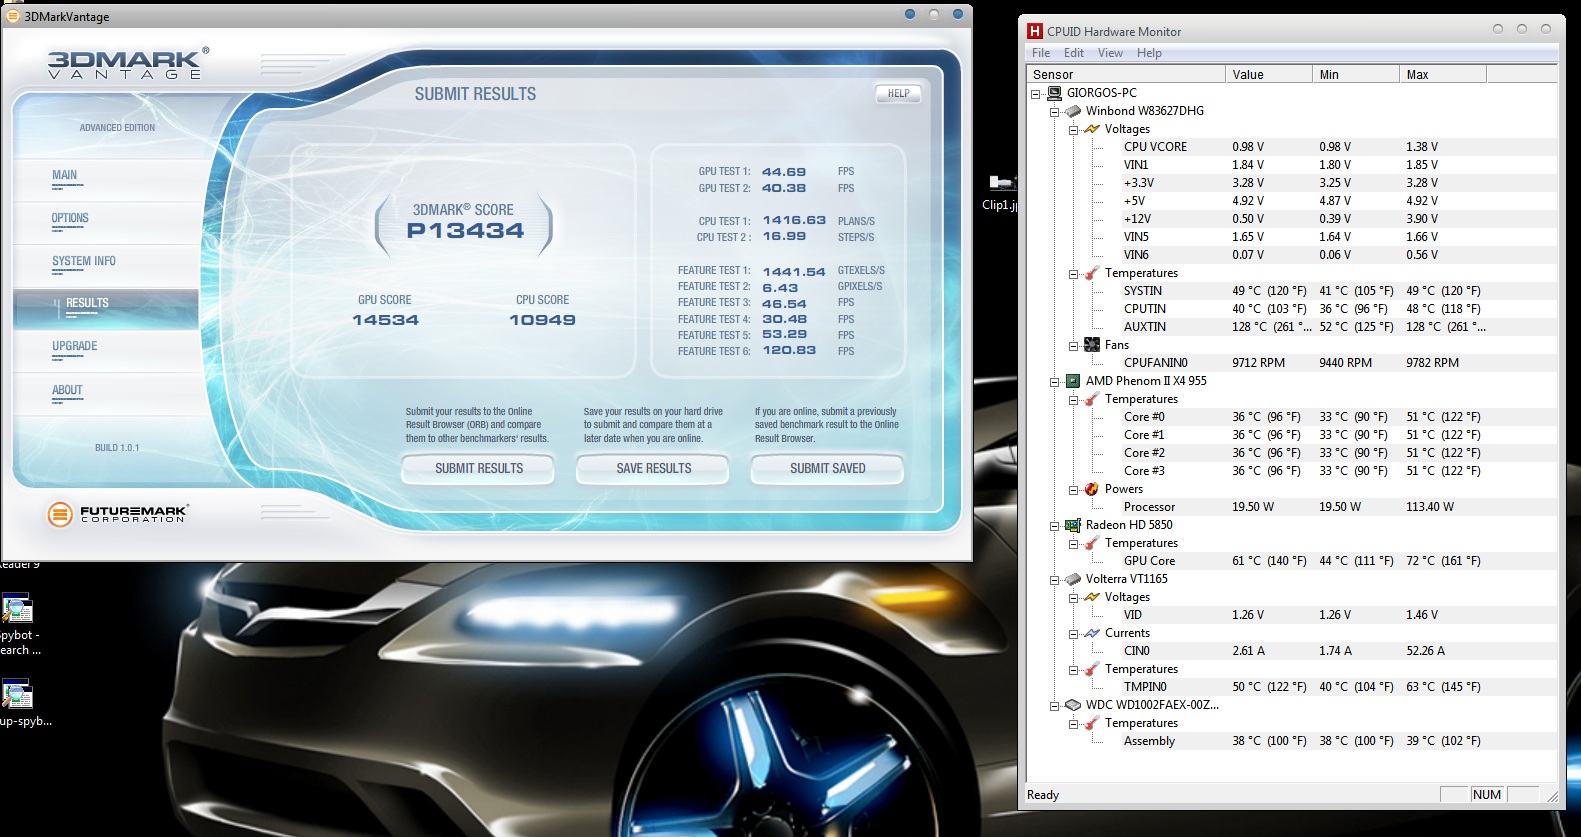Collapse the Radeon HD 5850 node

tap(1055, 525)
